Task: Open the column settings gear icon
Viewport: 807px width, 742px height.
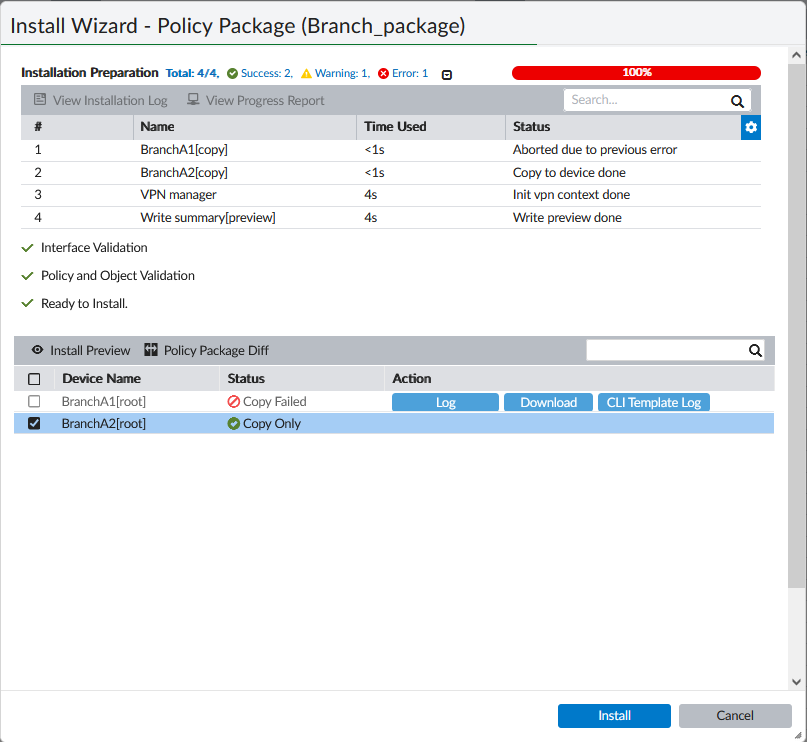Action: [x=750, y=127]
